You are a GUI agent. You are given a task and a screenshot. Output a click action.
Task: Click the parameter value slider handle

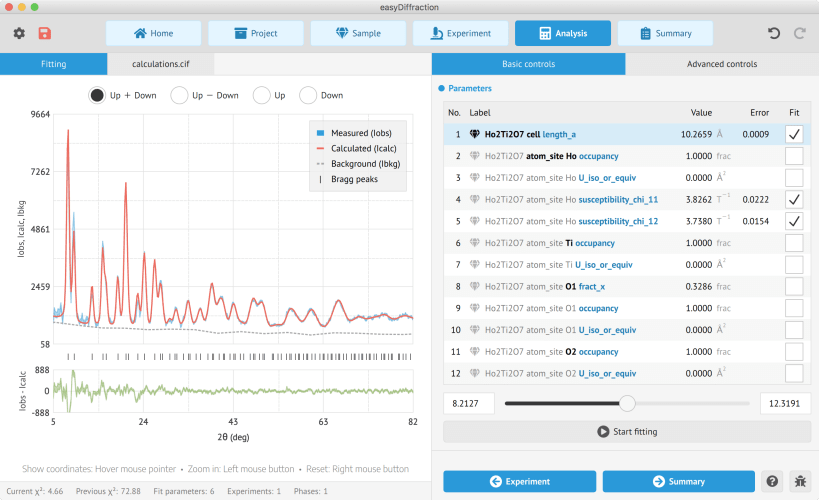tap(627, 403)
